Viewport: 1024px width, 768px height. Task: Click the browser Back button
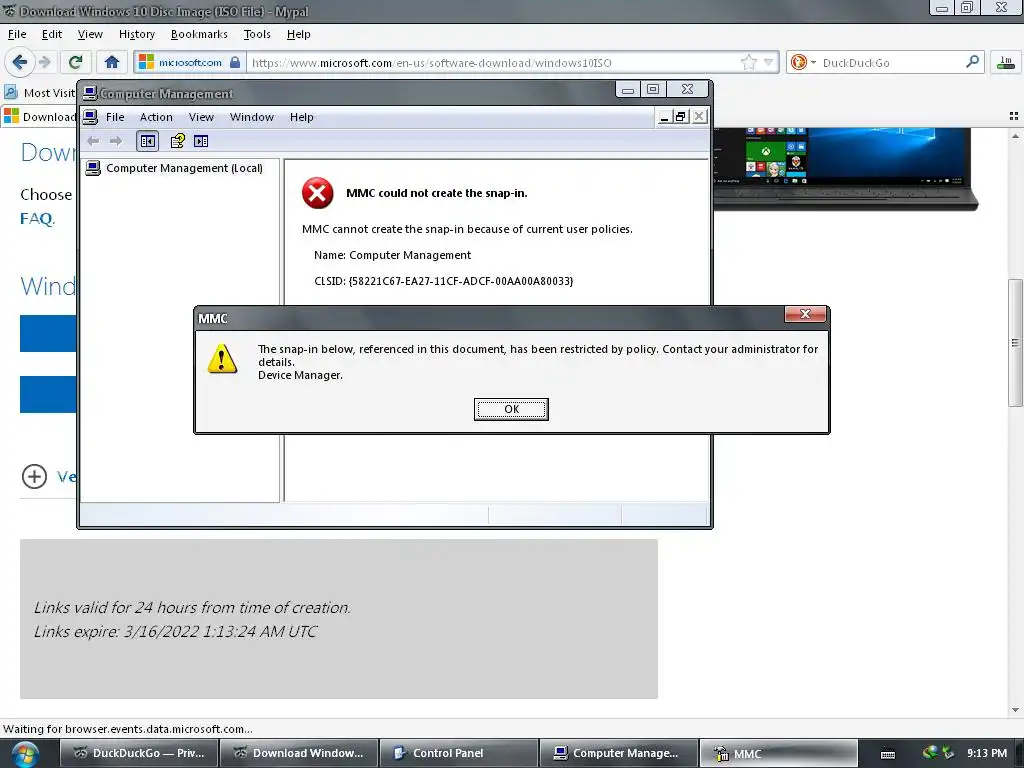tap(19, 63)
